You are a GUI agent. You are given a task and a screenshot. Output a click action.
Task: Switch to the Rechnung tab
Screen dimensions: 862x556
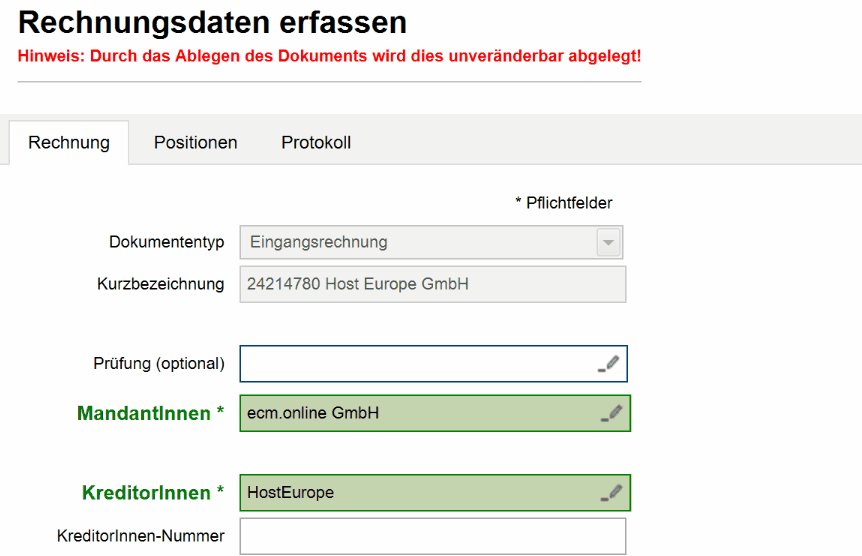[69, 142]
